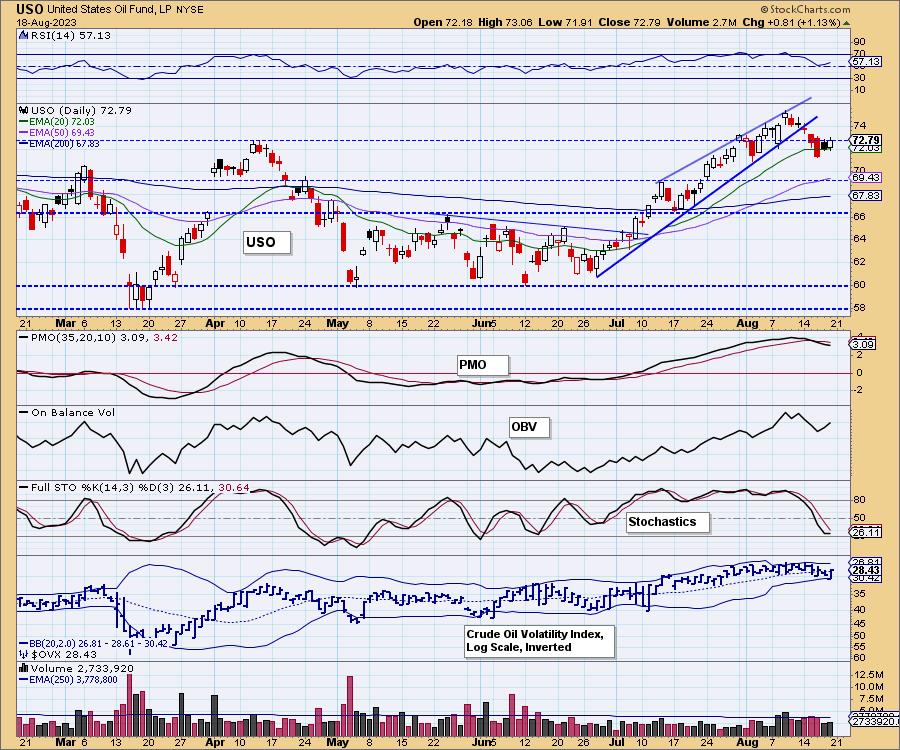Click the Volume 2,733,920 legend

82,669
